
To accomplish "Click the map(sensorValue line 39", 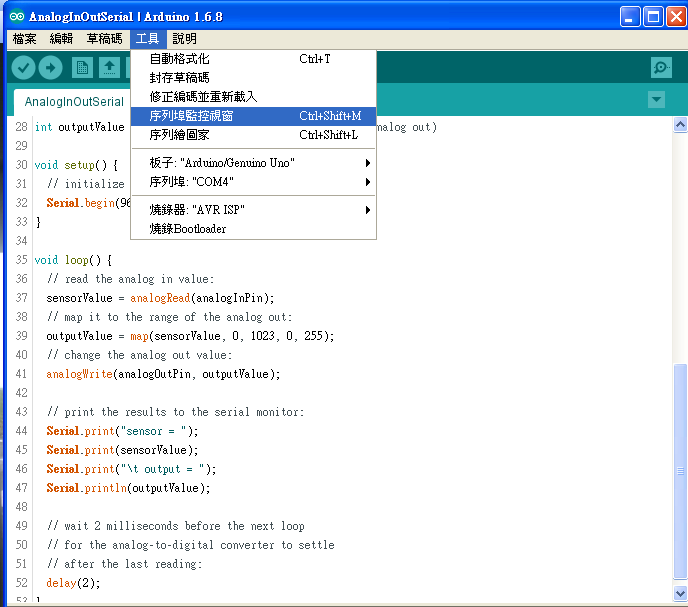I will [x=190, y=336].
